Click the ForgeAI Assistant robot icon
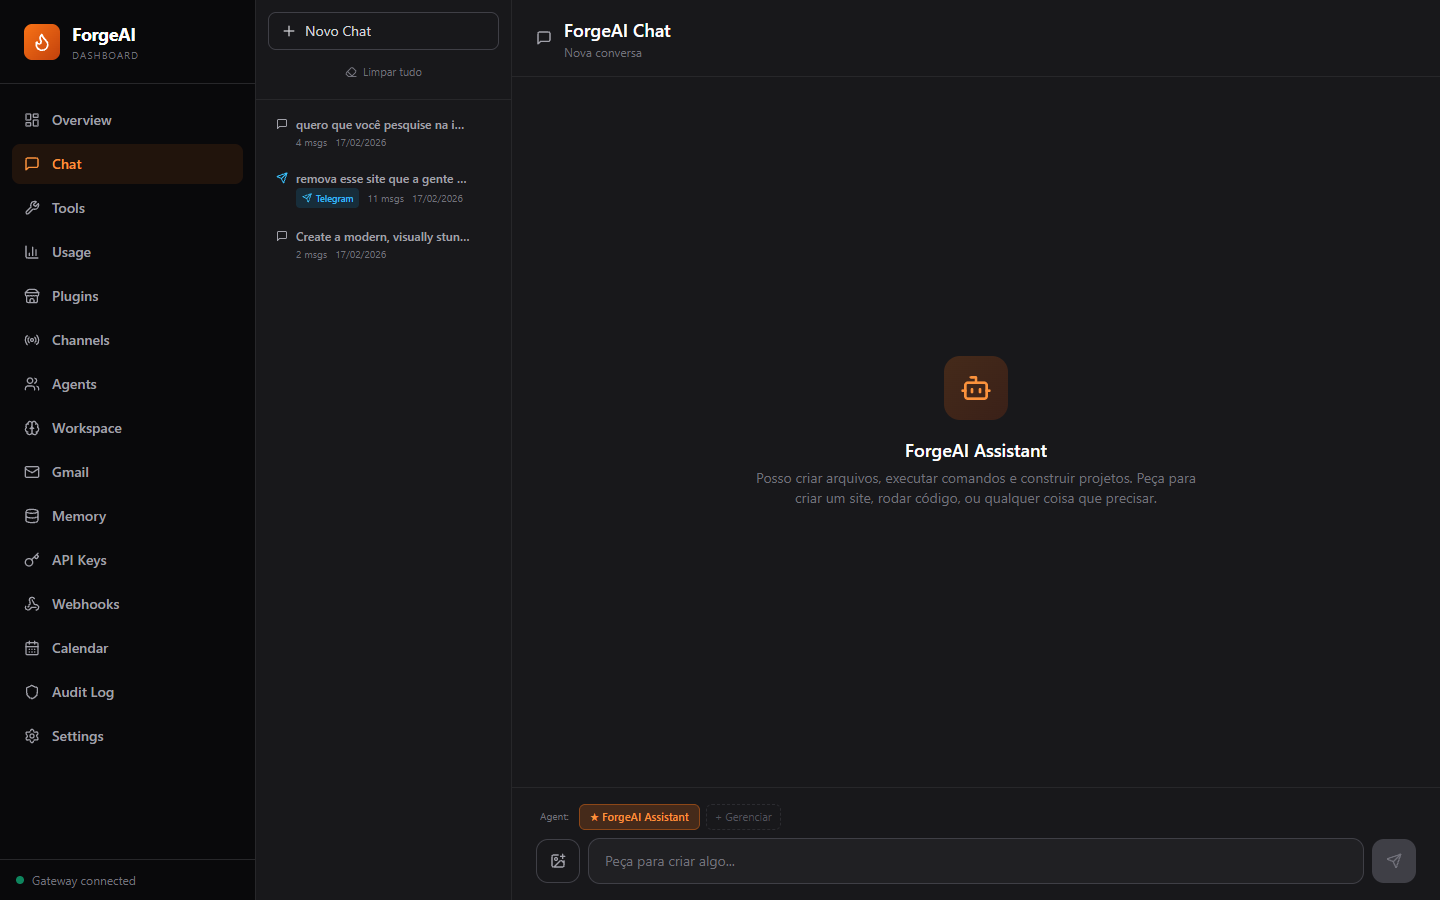Image resolution: width=1440 pixels, height=900 pixels. click(x=975, y=388)
